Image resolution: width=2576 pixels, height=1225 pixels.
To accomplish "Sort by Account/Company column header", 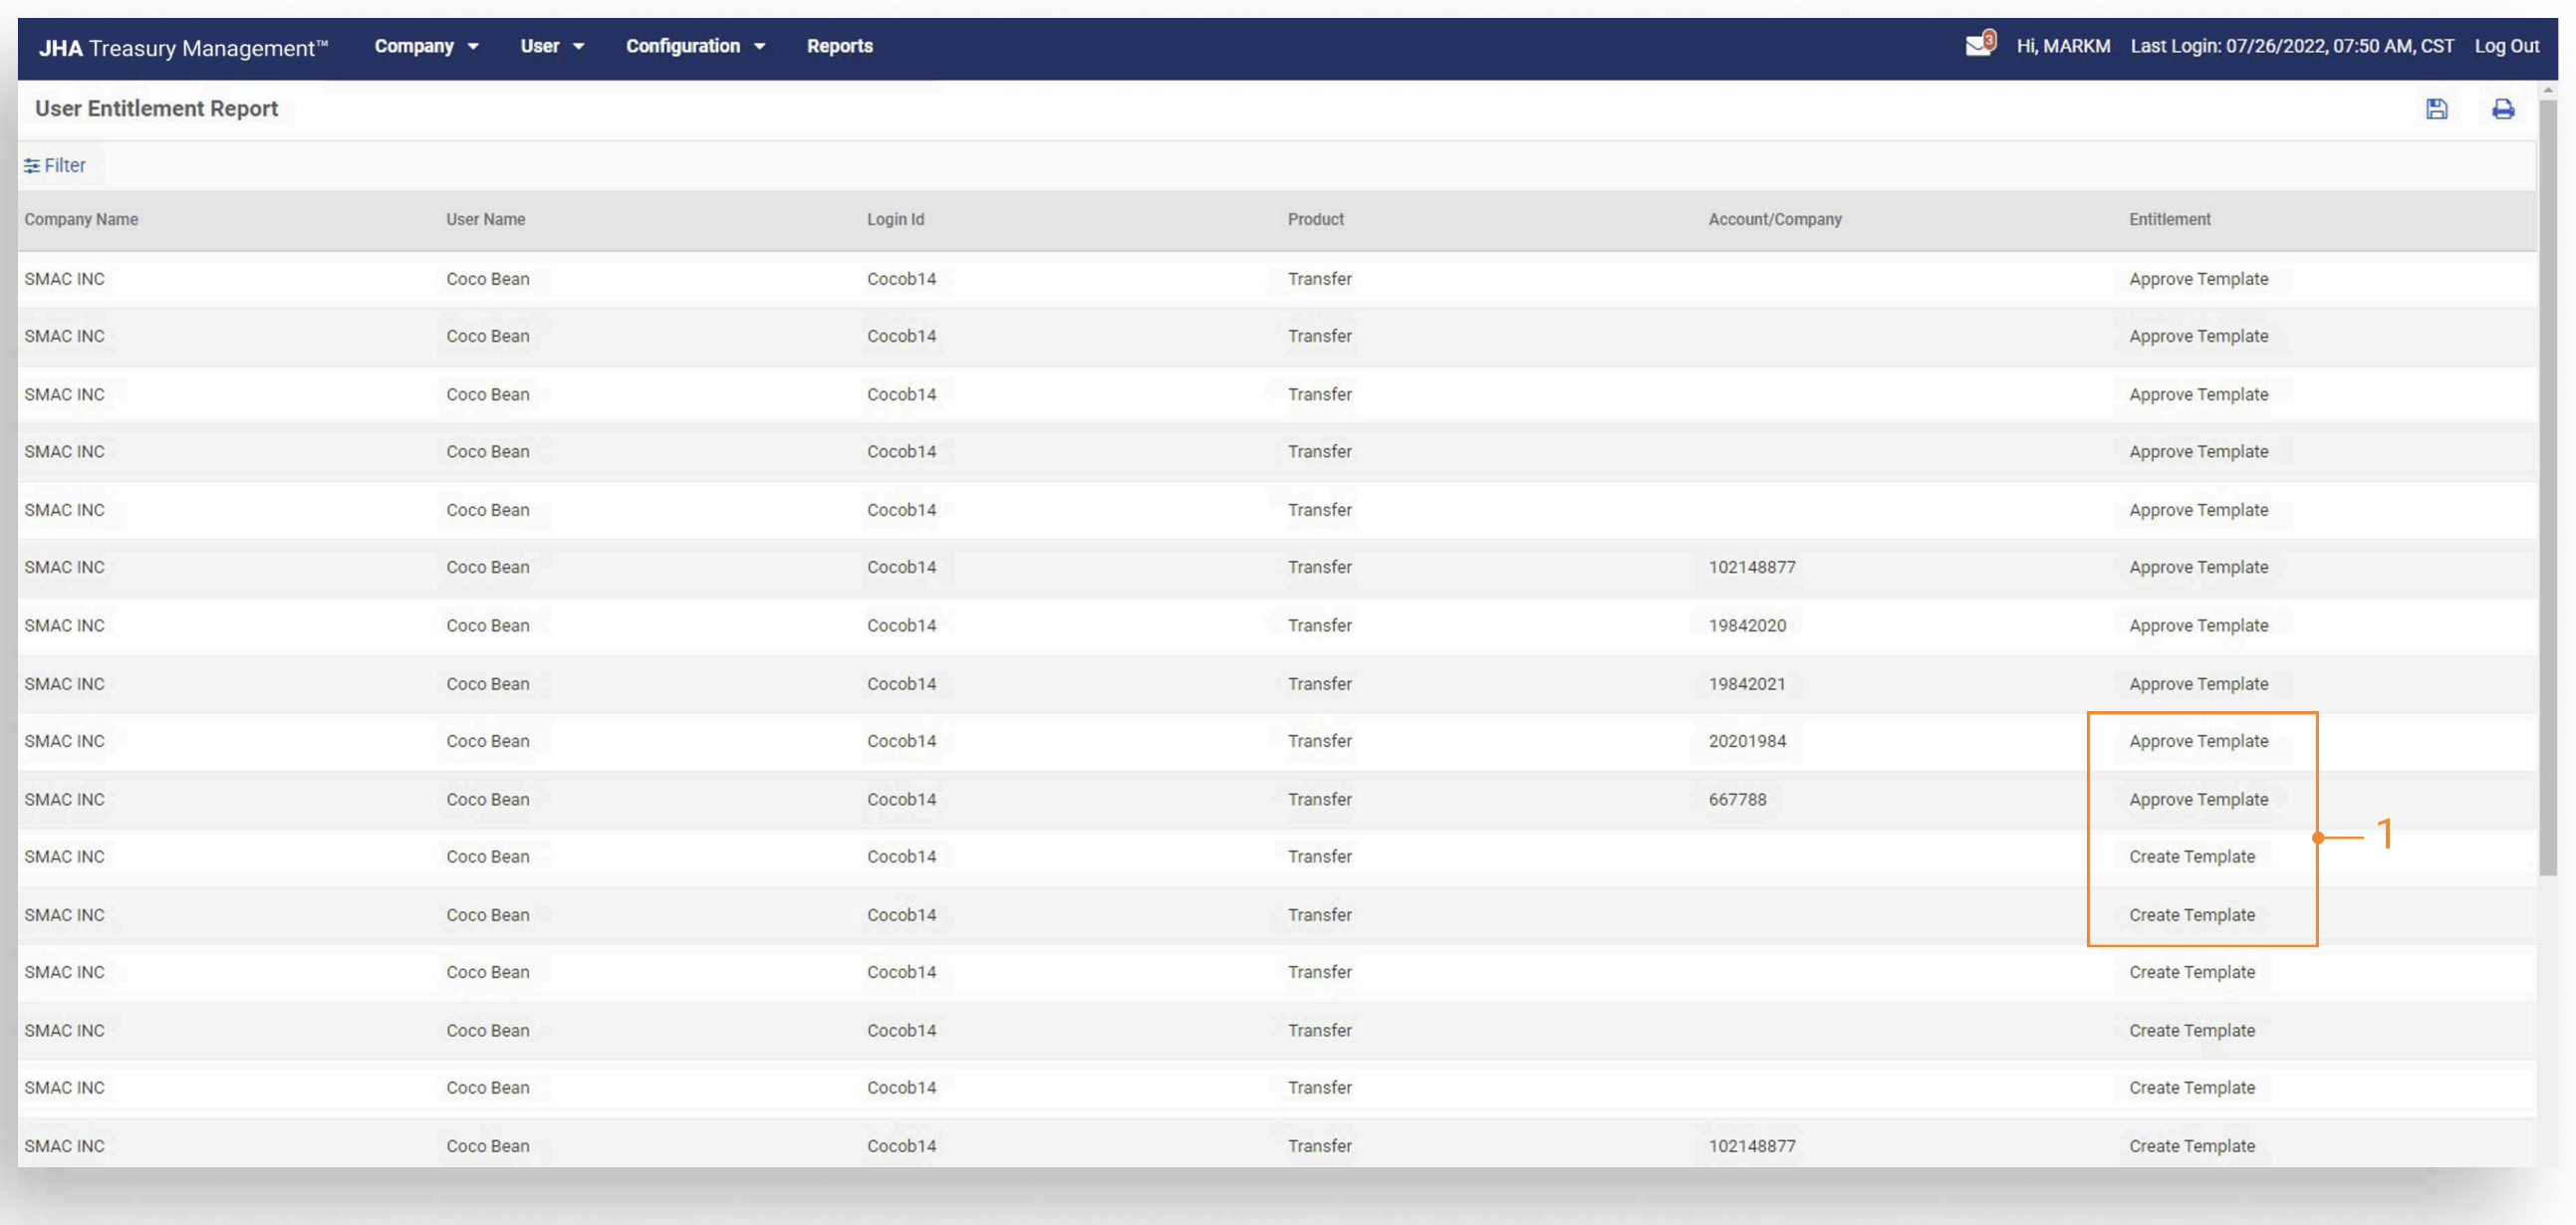I will 1774,219.
